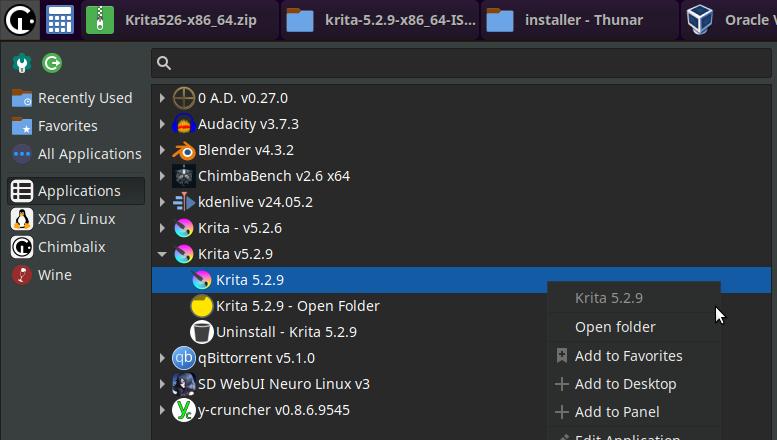Launch the calculator icon in the panel
This screenshot has width=777, height=440.
point(59,20)
